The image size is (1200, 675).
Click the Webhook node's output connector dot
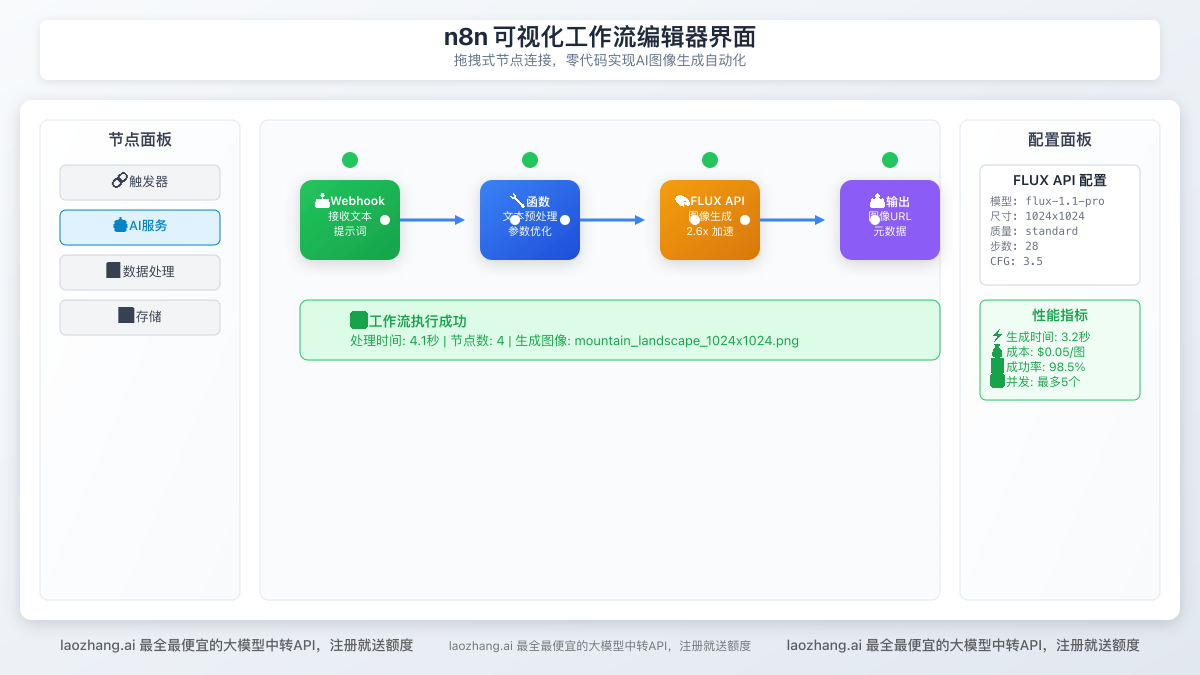[385, 220]
